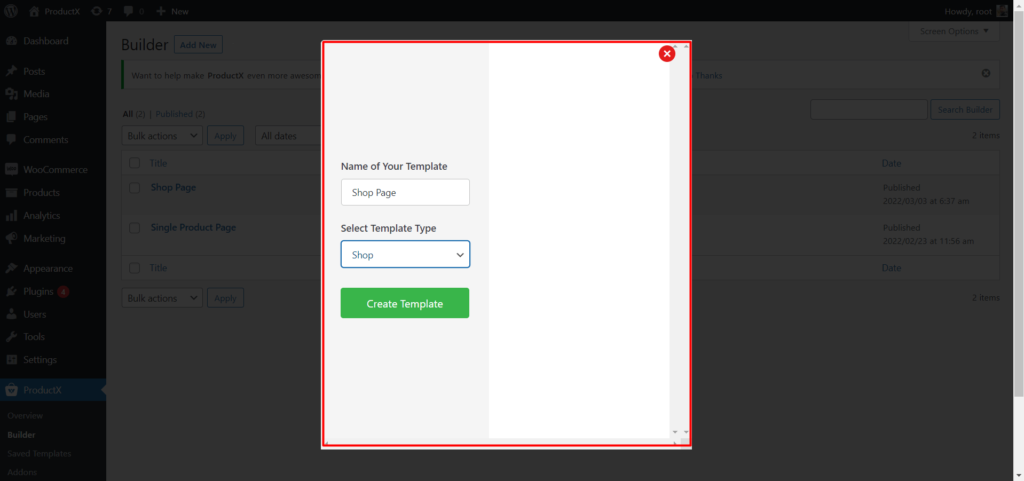This screenshot has width=1024, height=481.
Task: Open the Pages menu item
Action: tap(35, 117)
